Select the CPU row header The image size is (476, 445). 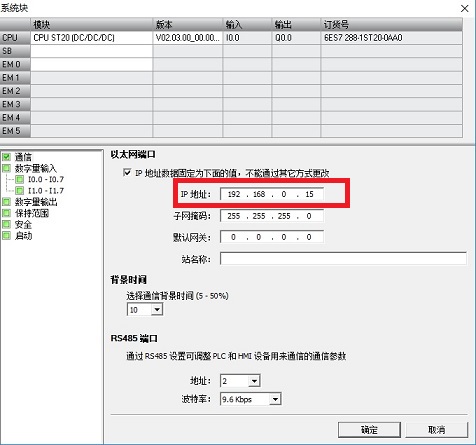[x=15, y=38]
